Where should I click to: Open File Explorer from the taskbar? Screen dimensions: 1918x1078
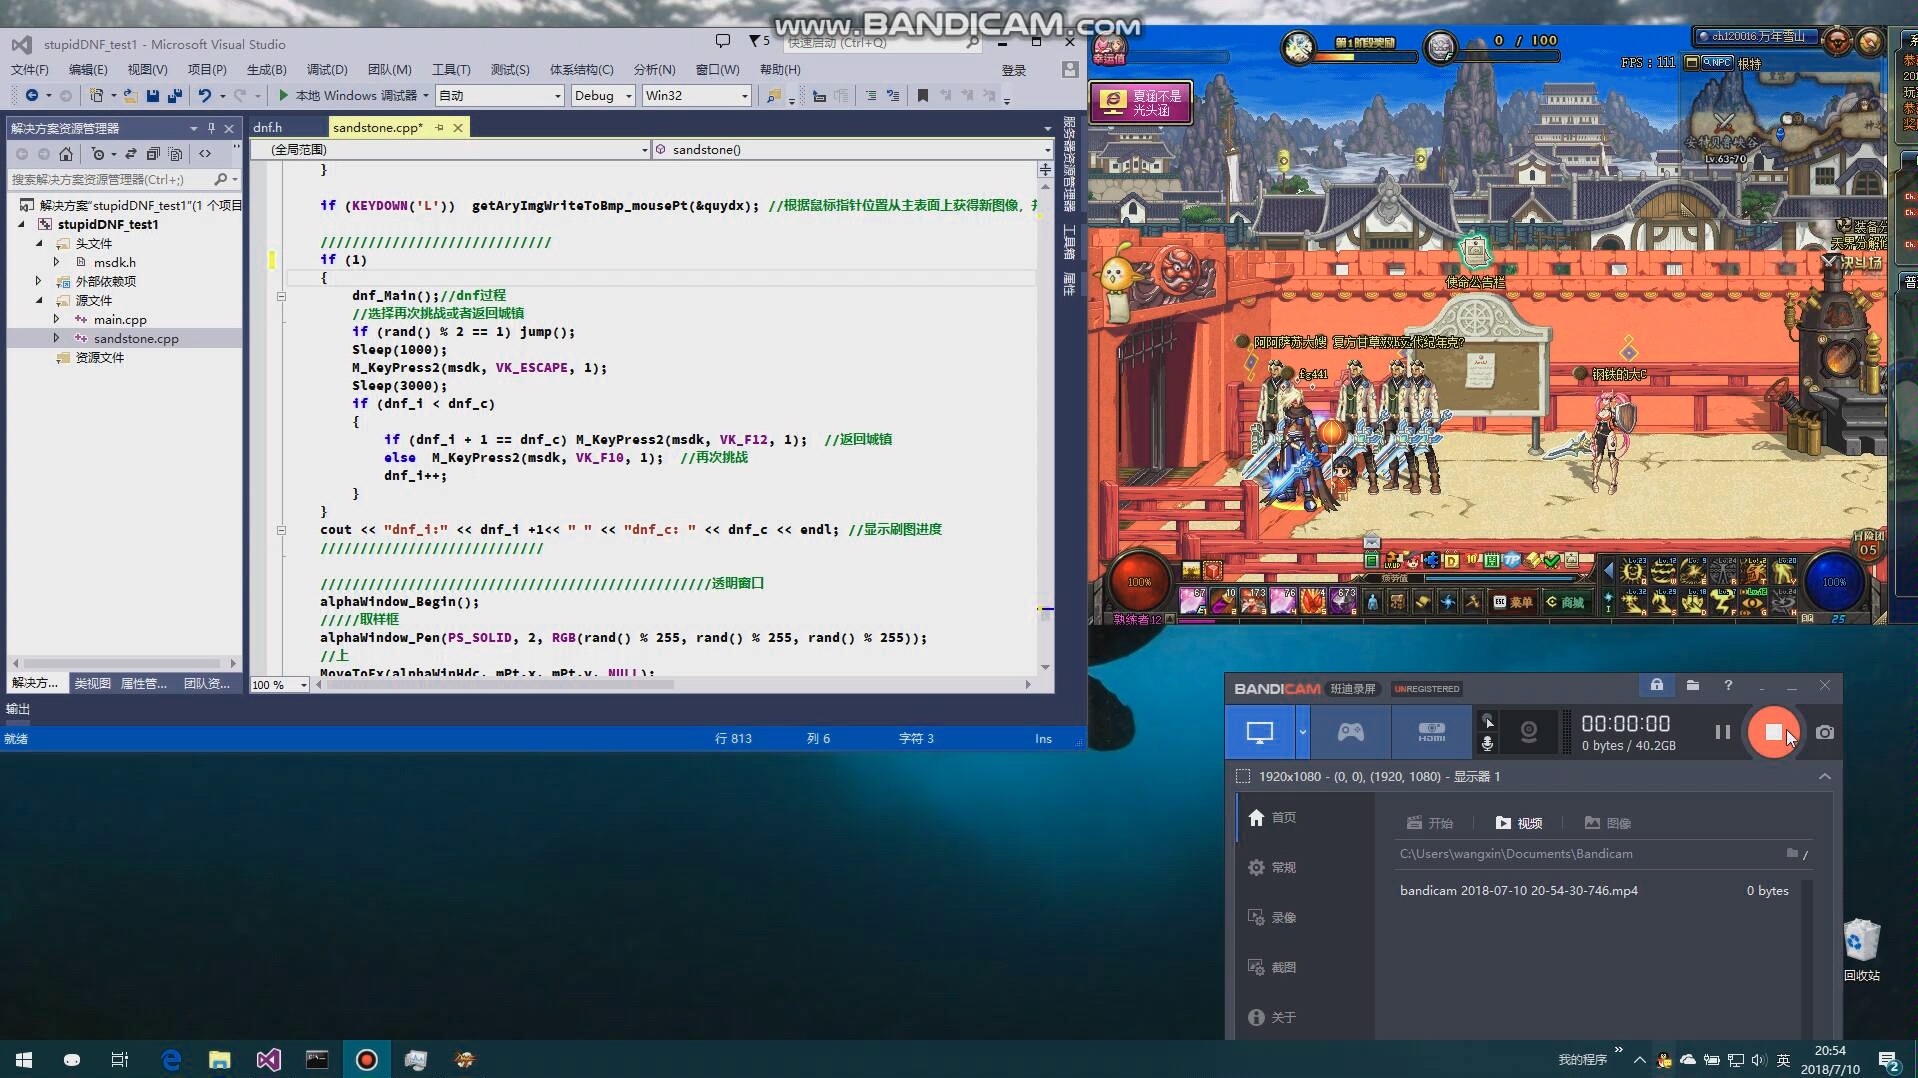click(x=219, y=1059)
